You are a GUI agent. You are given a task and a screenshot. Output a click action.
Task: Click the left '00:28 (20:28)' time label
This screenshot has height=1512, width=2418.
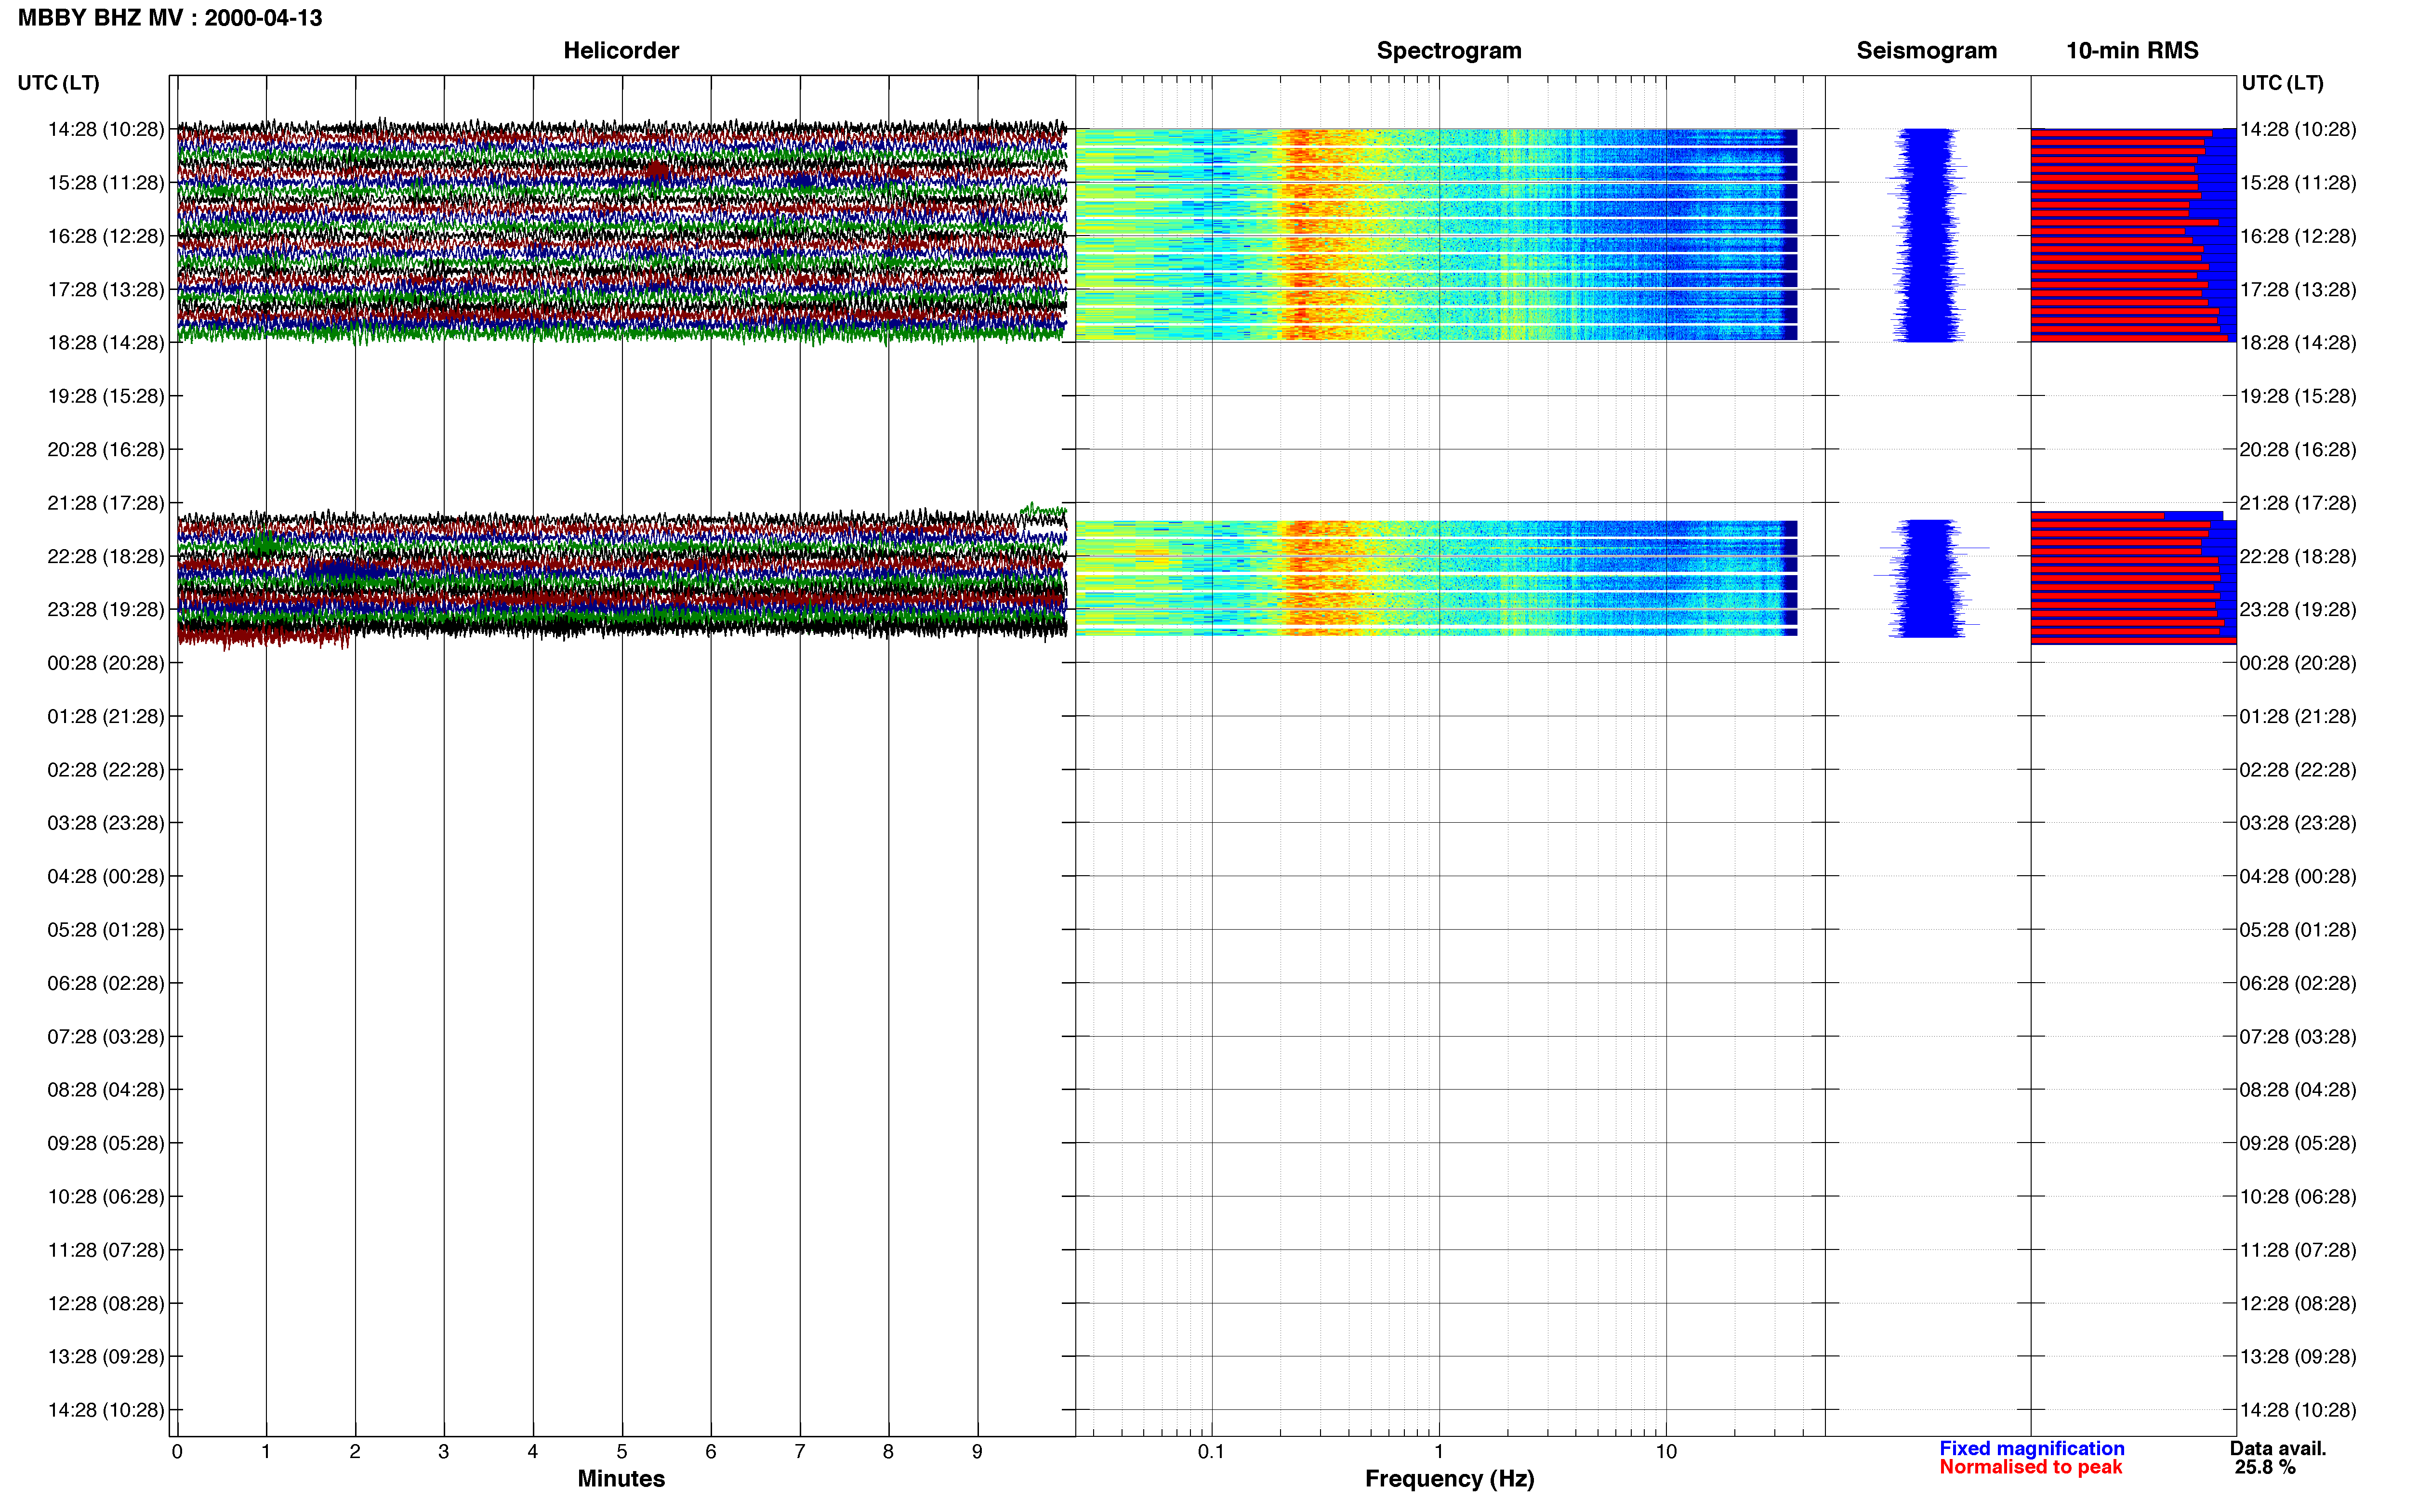[105, 663]
